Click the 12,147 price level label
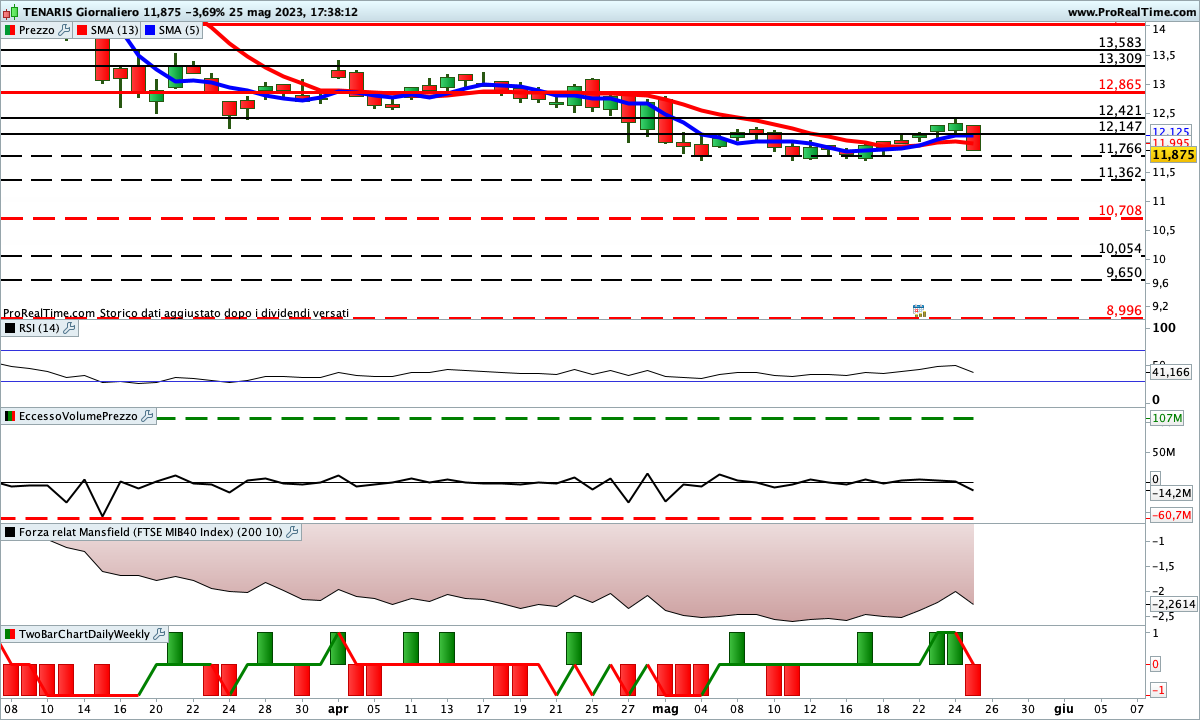1200x720 pixels. (1120, 127)
